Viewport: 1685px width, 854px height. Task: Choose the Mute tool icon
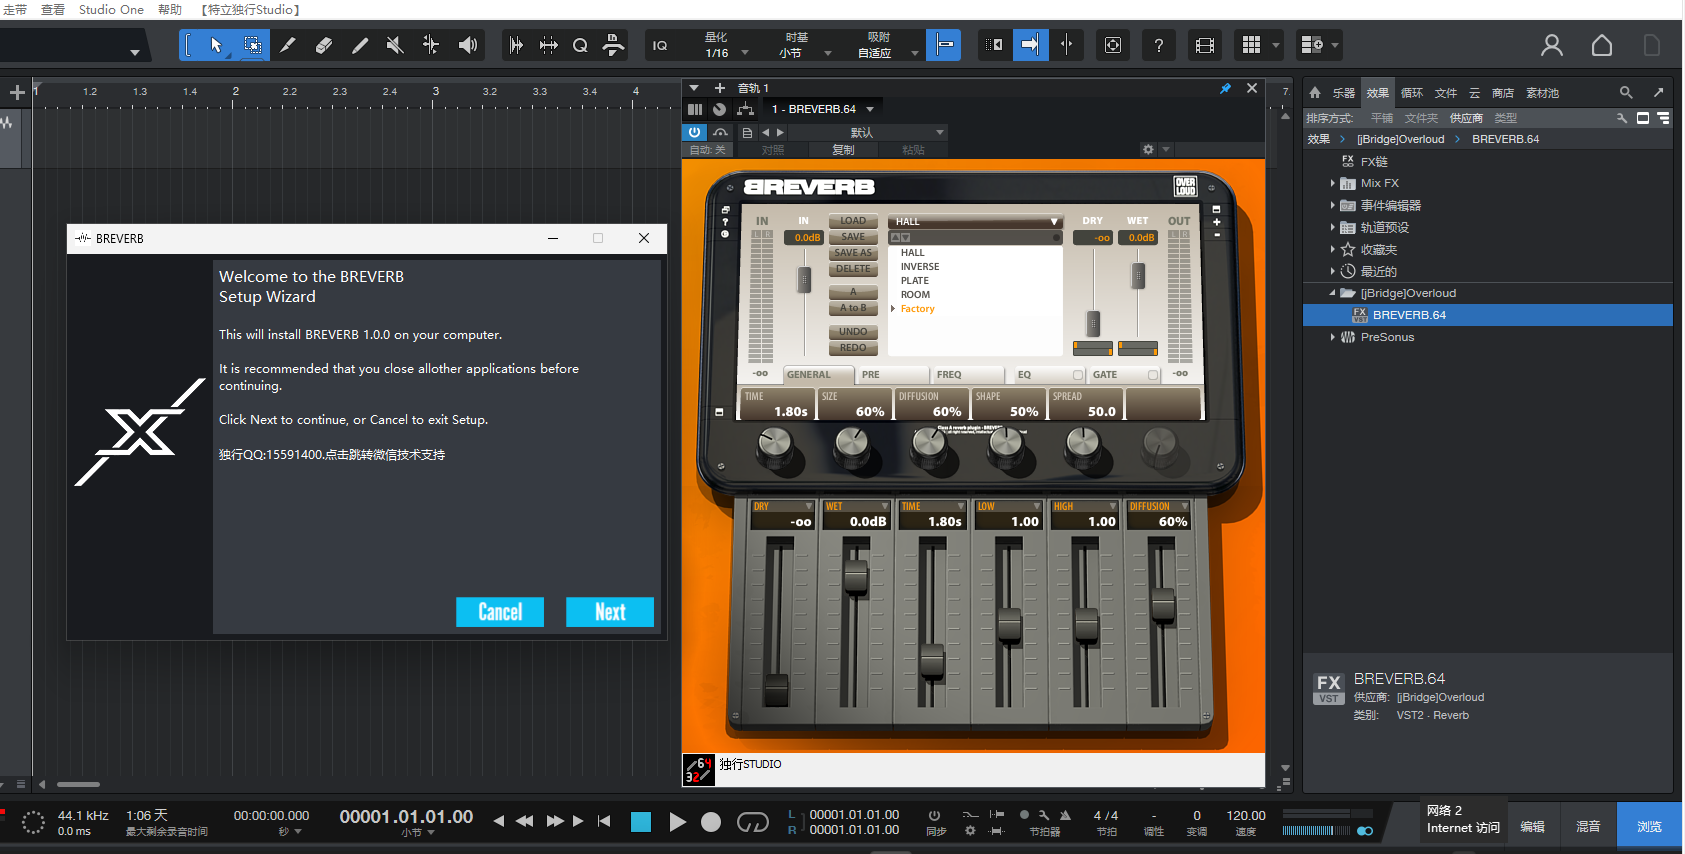tap(395, 45)
